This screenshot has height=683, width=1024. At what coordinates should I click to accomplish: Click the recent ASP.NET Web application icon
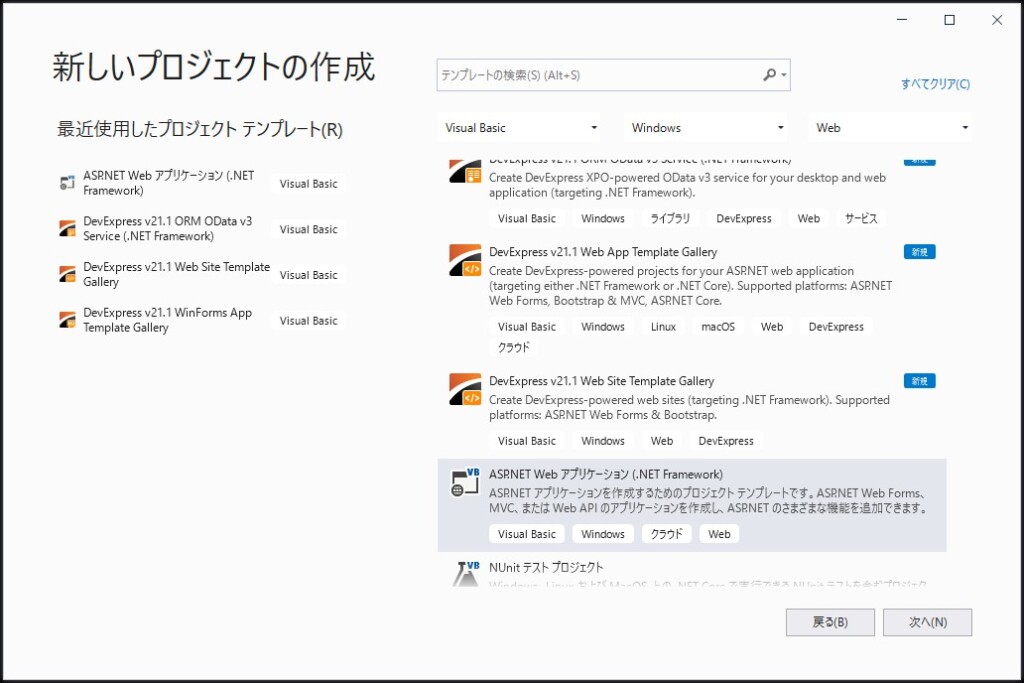[68, 183]
